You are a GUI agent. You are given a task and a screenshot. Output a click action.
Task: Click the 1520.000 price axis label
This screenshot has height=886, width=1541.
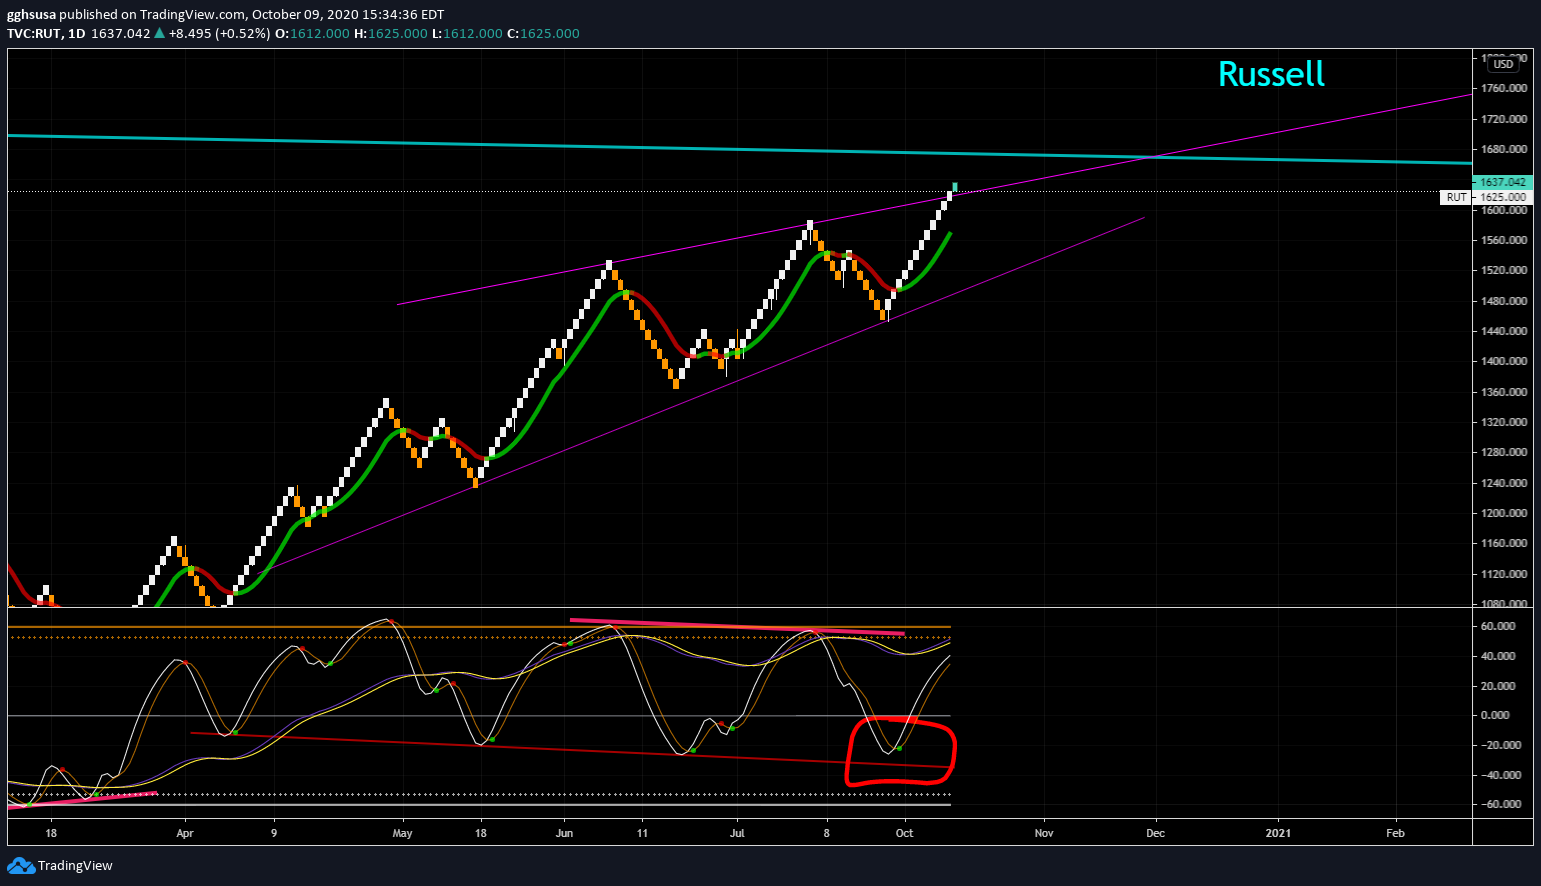click(1504, 270)
